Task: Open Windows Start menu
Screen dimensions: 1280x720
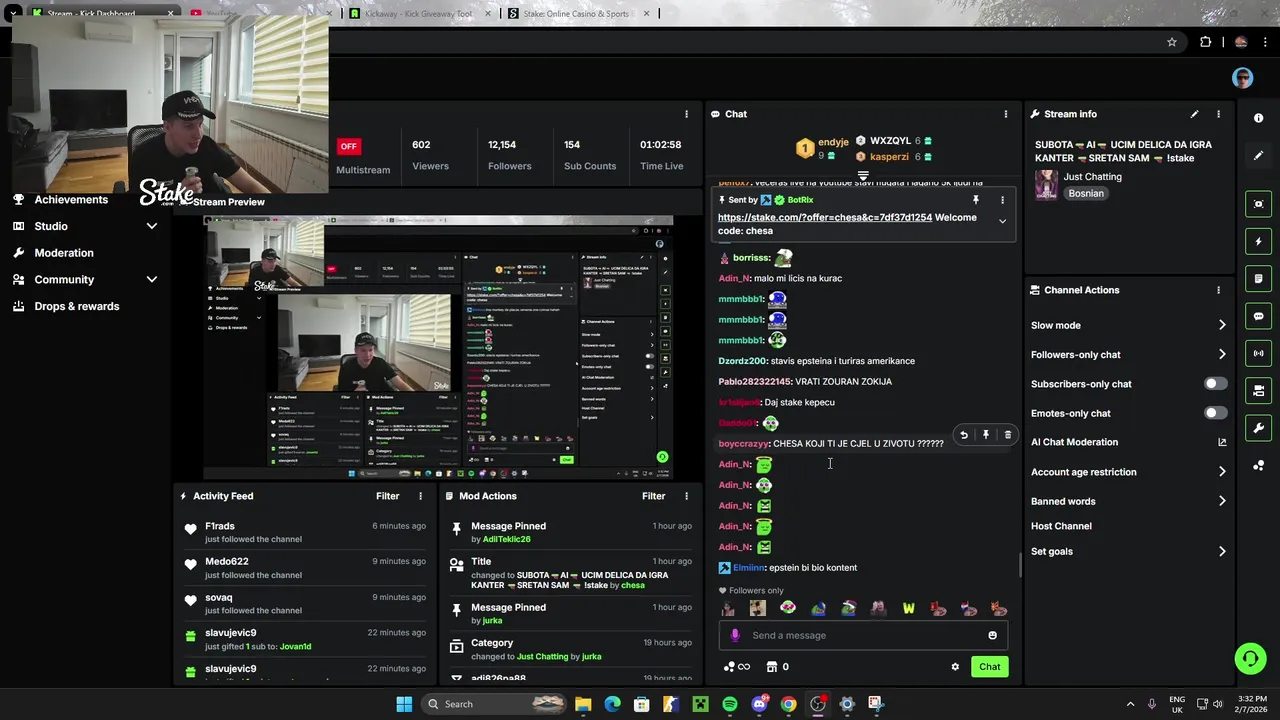Action: 404,704
